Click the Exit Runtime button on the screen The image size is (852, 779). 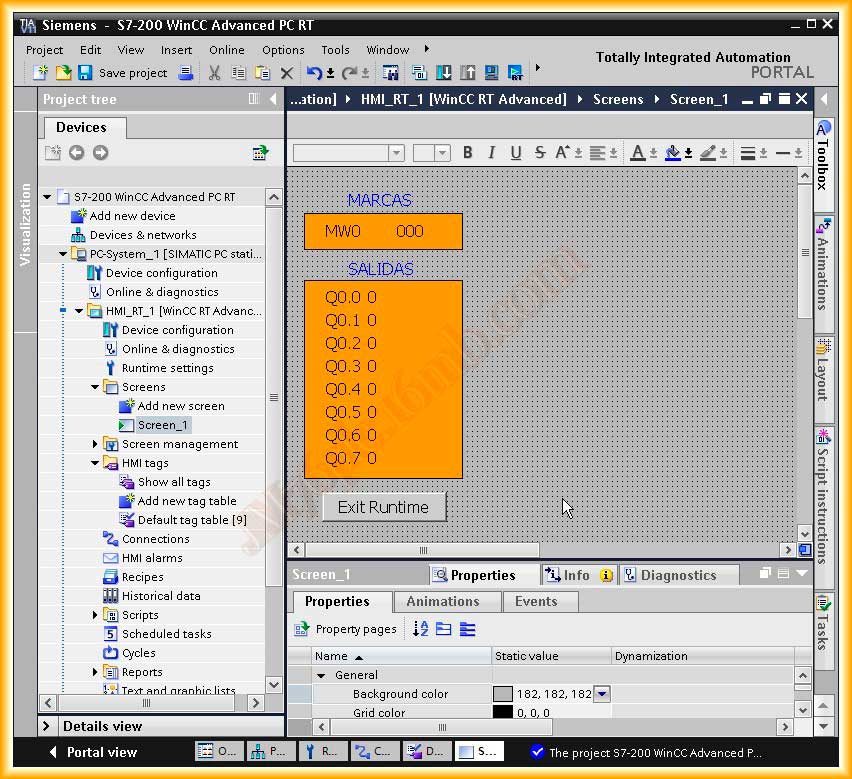(383, 507)
